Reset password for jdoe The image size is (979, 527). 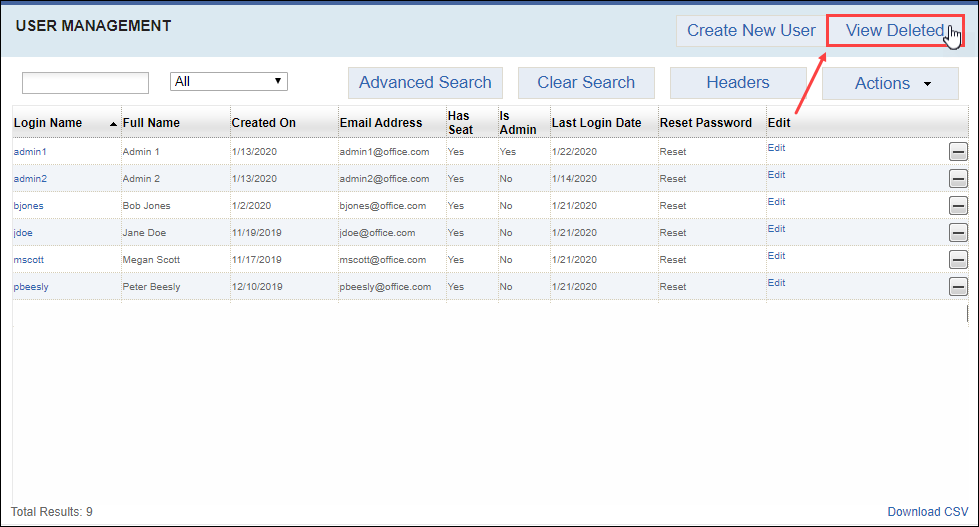672,233
